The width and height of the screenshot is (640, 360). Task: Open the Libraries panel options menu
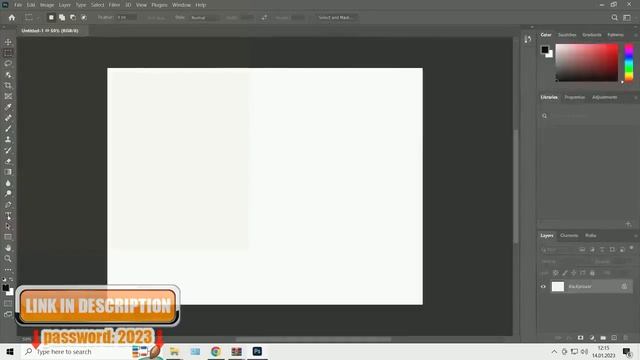(x=635, y=98)
